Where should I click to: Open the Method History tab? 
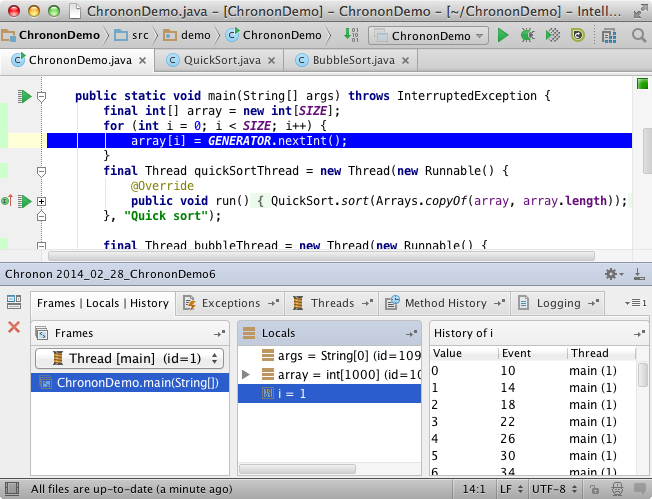445,303
